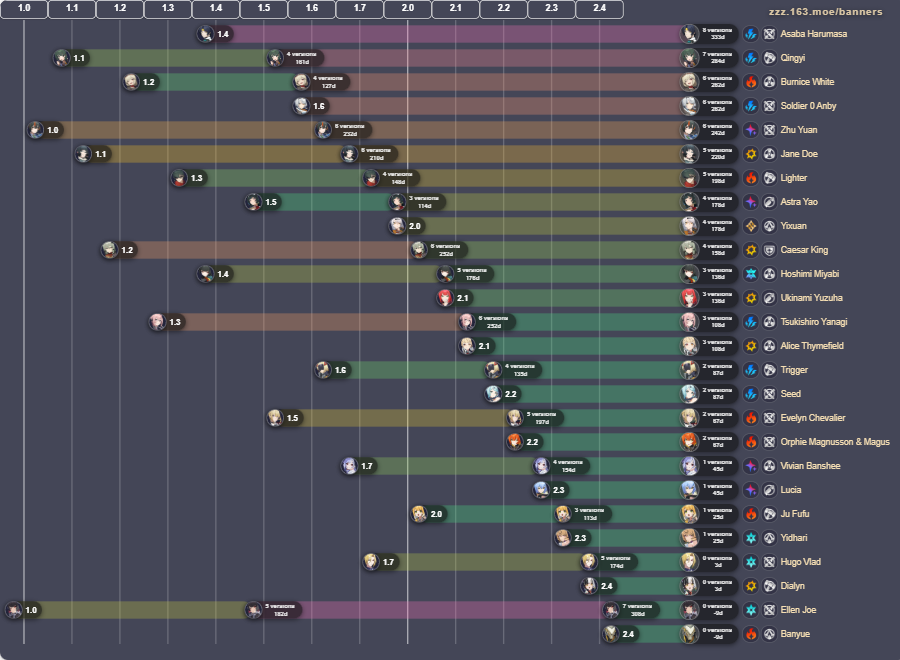Select the 1.4 version header tab

click(x=216, y=9)
